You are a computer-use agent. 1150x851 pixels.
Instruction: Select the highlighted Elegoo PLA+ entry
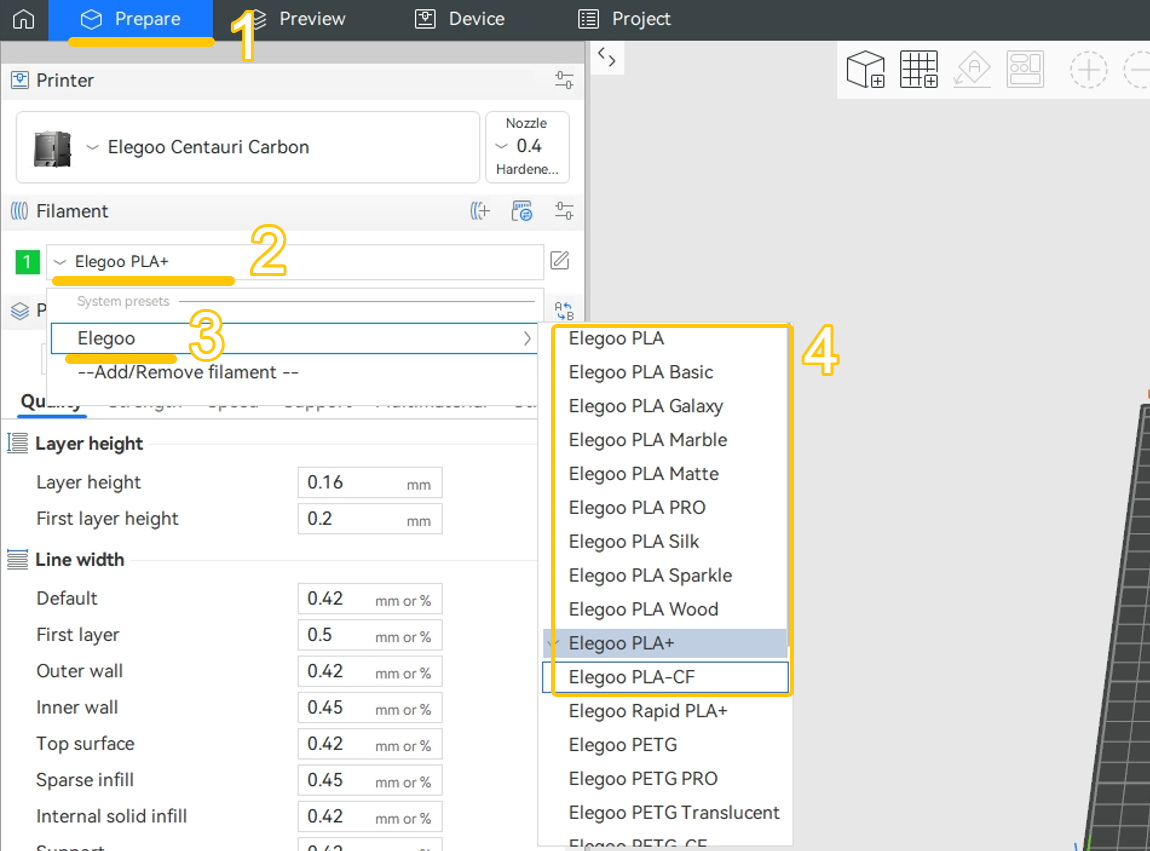tap(665, 643)
